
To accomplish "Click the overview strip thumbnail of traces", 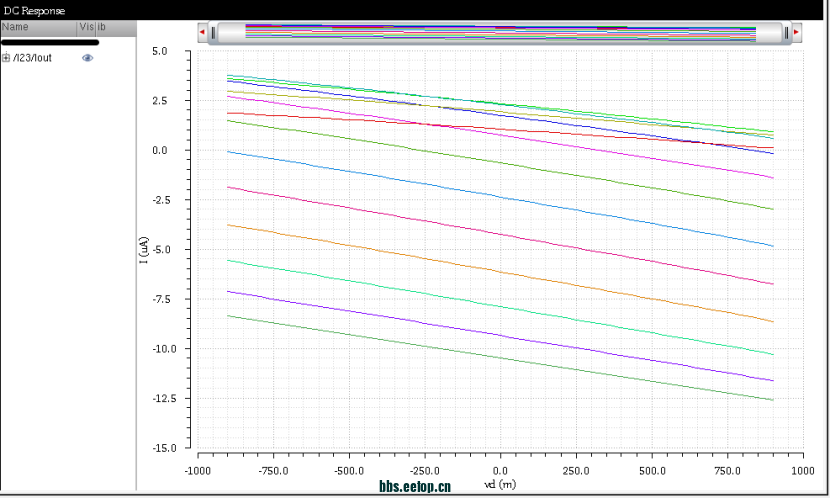I will (x=500, y=33).
